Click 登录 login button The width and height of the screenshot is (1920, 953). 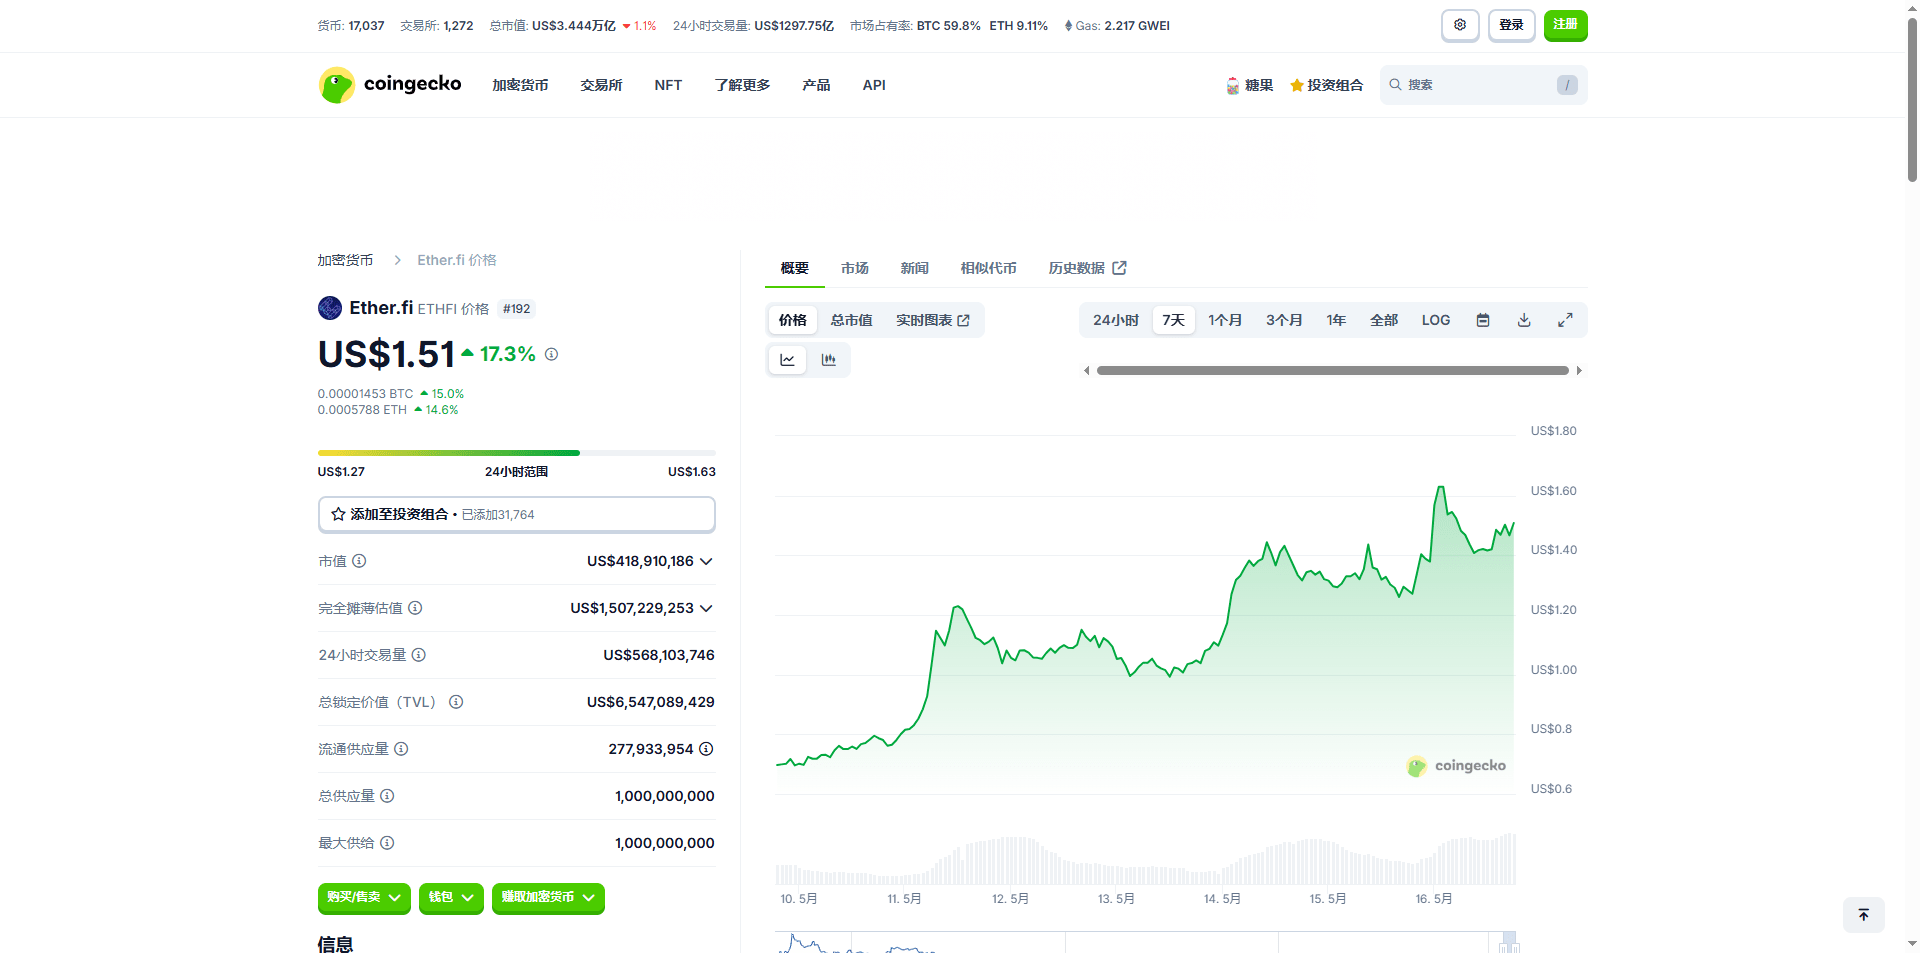[1512, 25]
